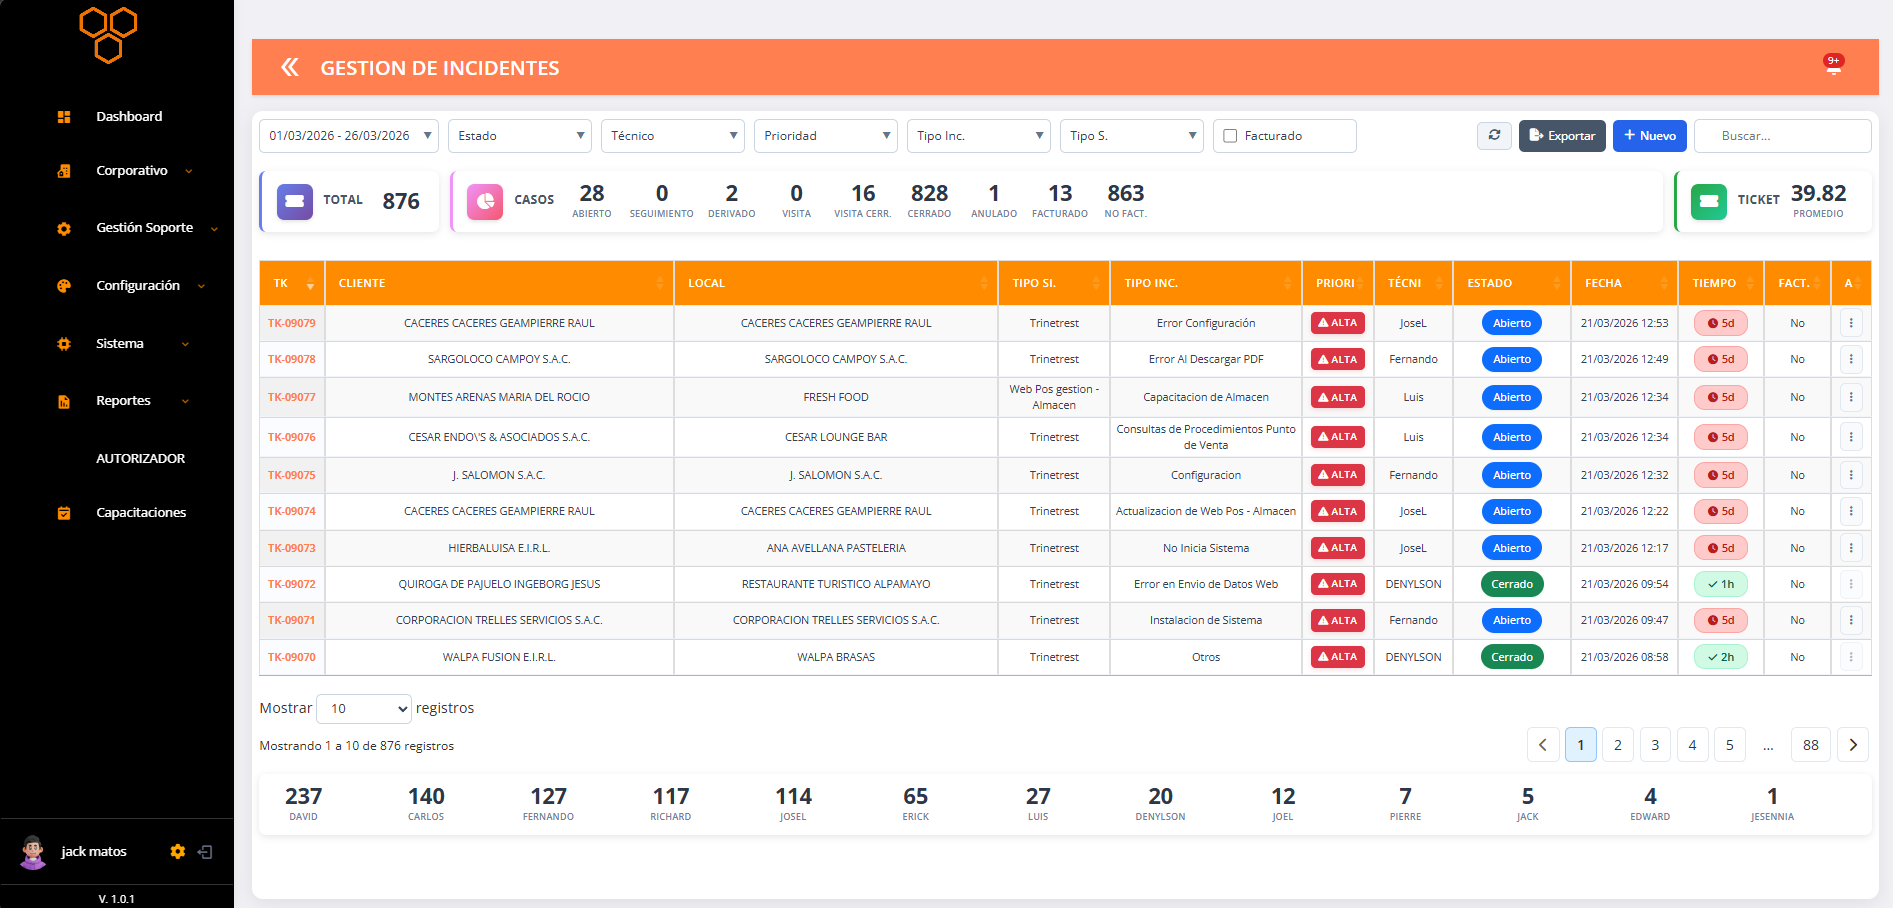Viewport: 1893px width, 908px height.
Task: Open actions menu for ticket TK-09076
Action: (x=1851, y=437)
